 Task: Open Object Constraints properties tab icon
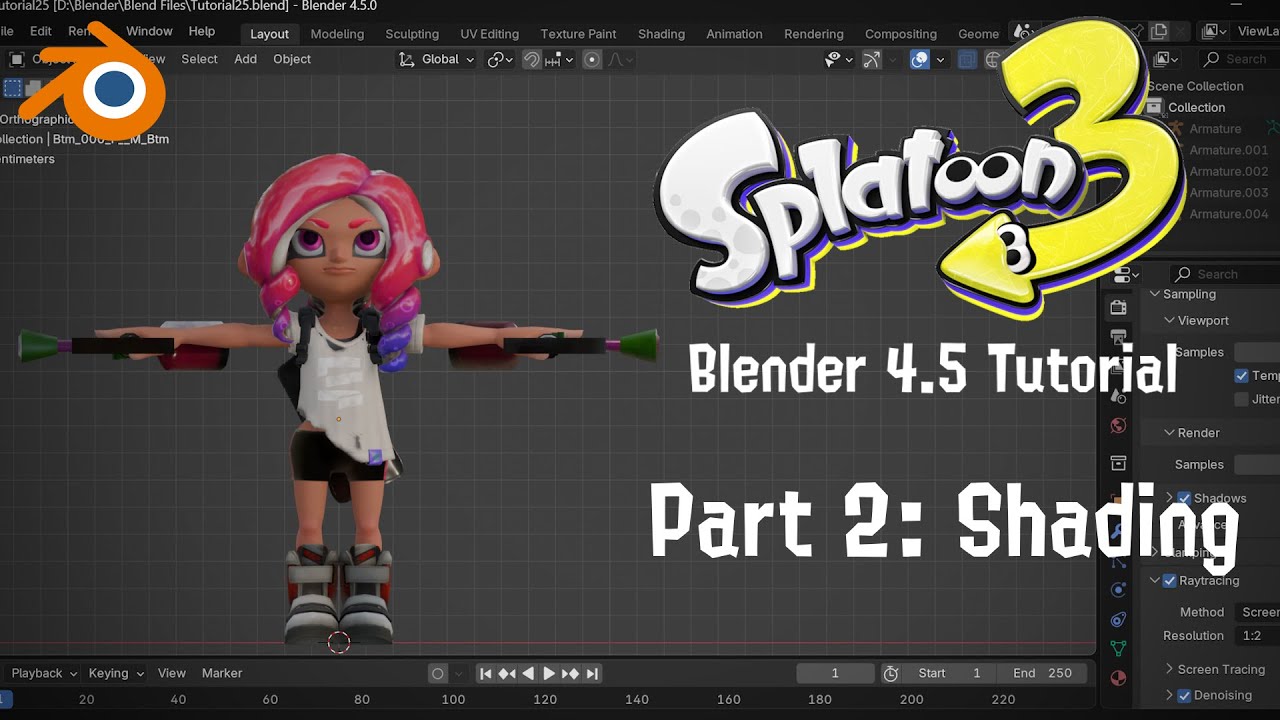point(1118,619)
